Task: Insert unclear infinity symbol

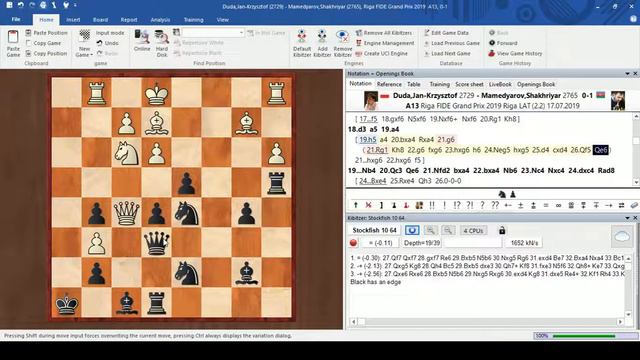Action: tap(558, 205)
